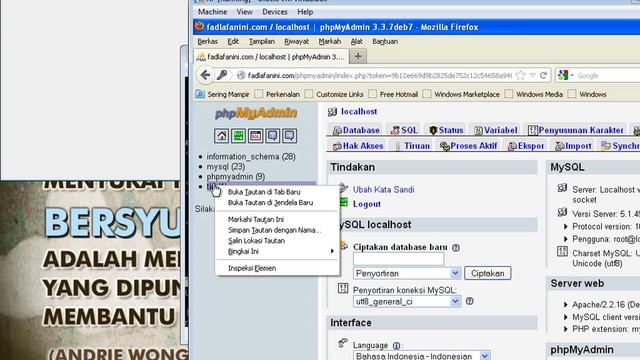Reload page with the refresh icon
The image size is (640, 360).
543,75
